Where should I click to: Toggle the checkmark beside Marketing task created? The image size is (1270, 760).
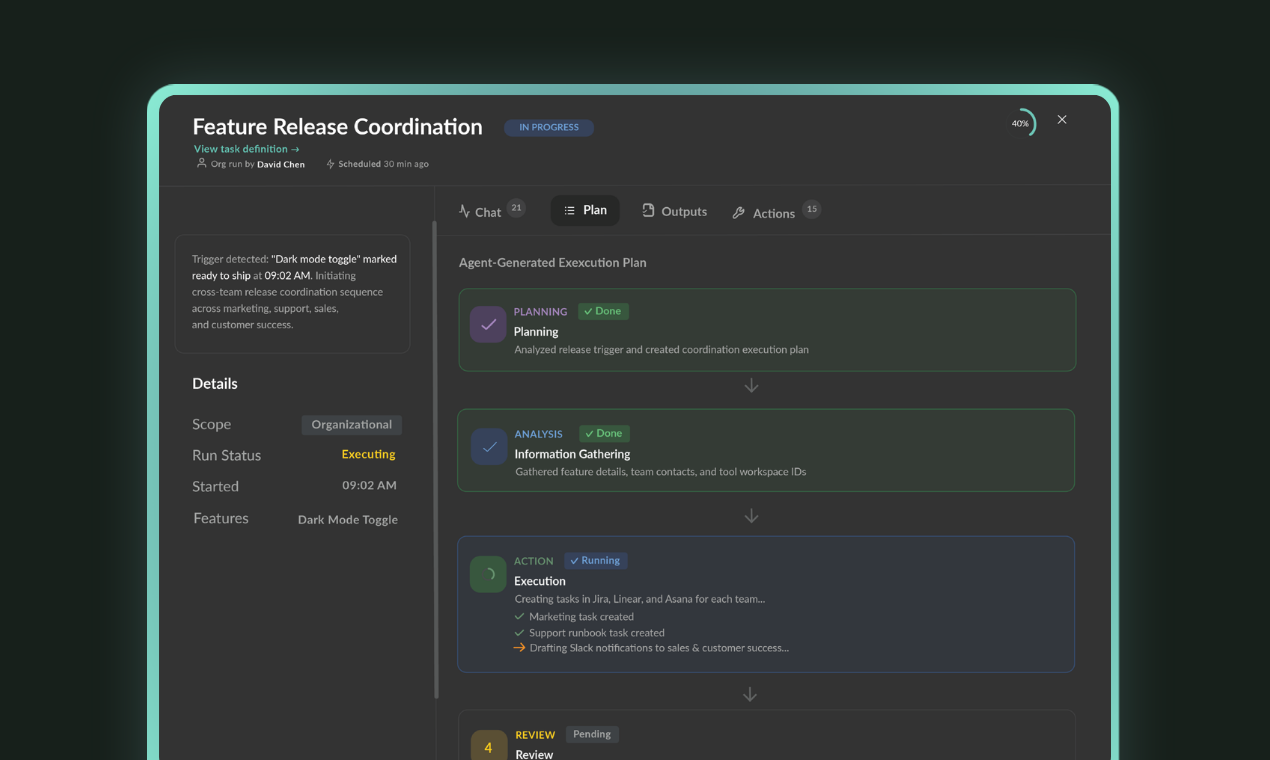coord(519,617)
